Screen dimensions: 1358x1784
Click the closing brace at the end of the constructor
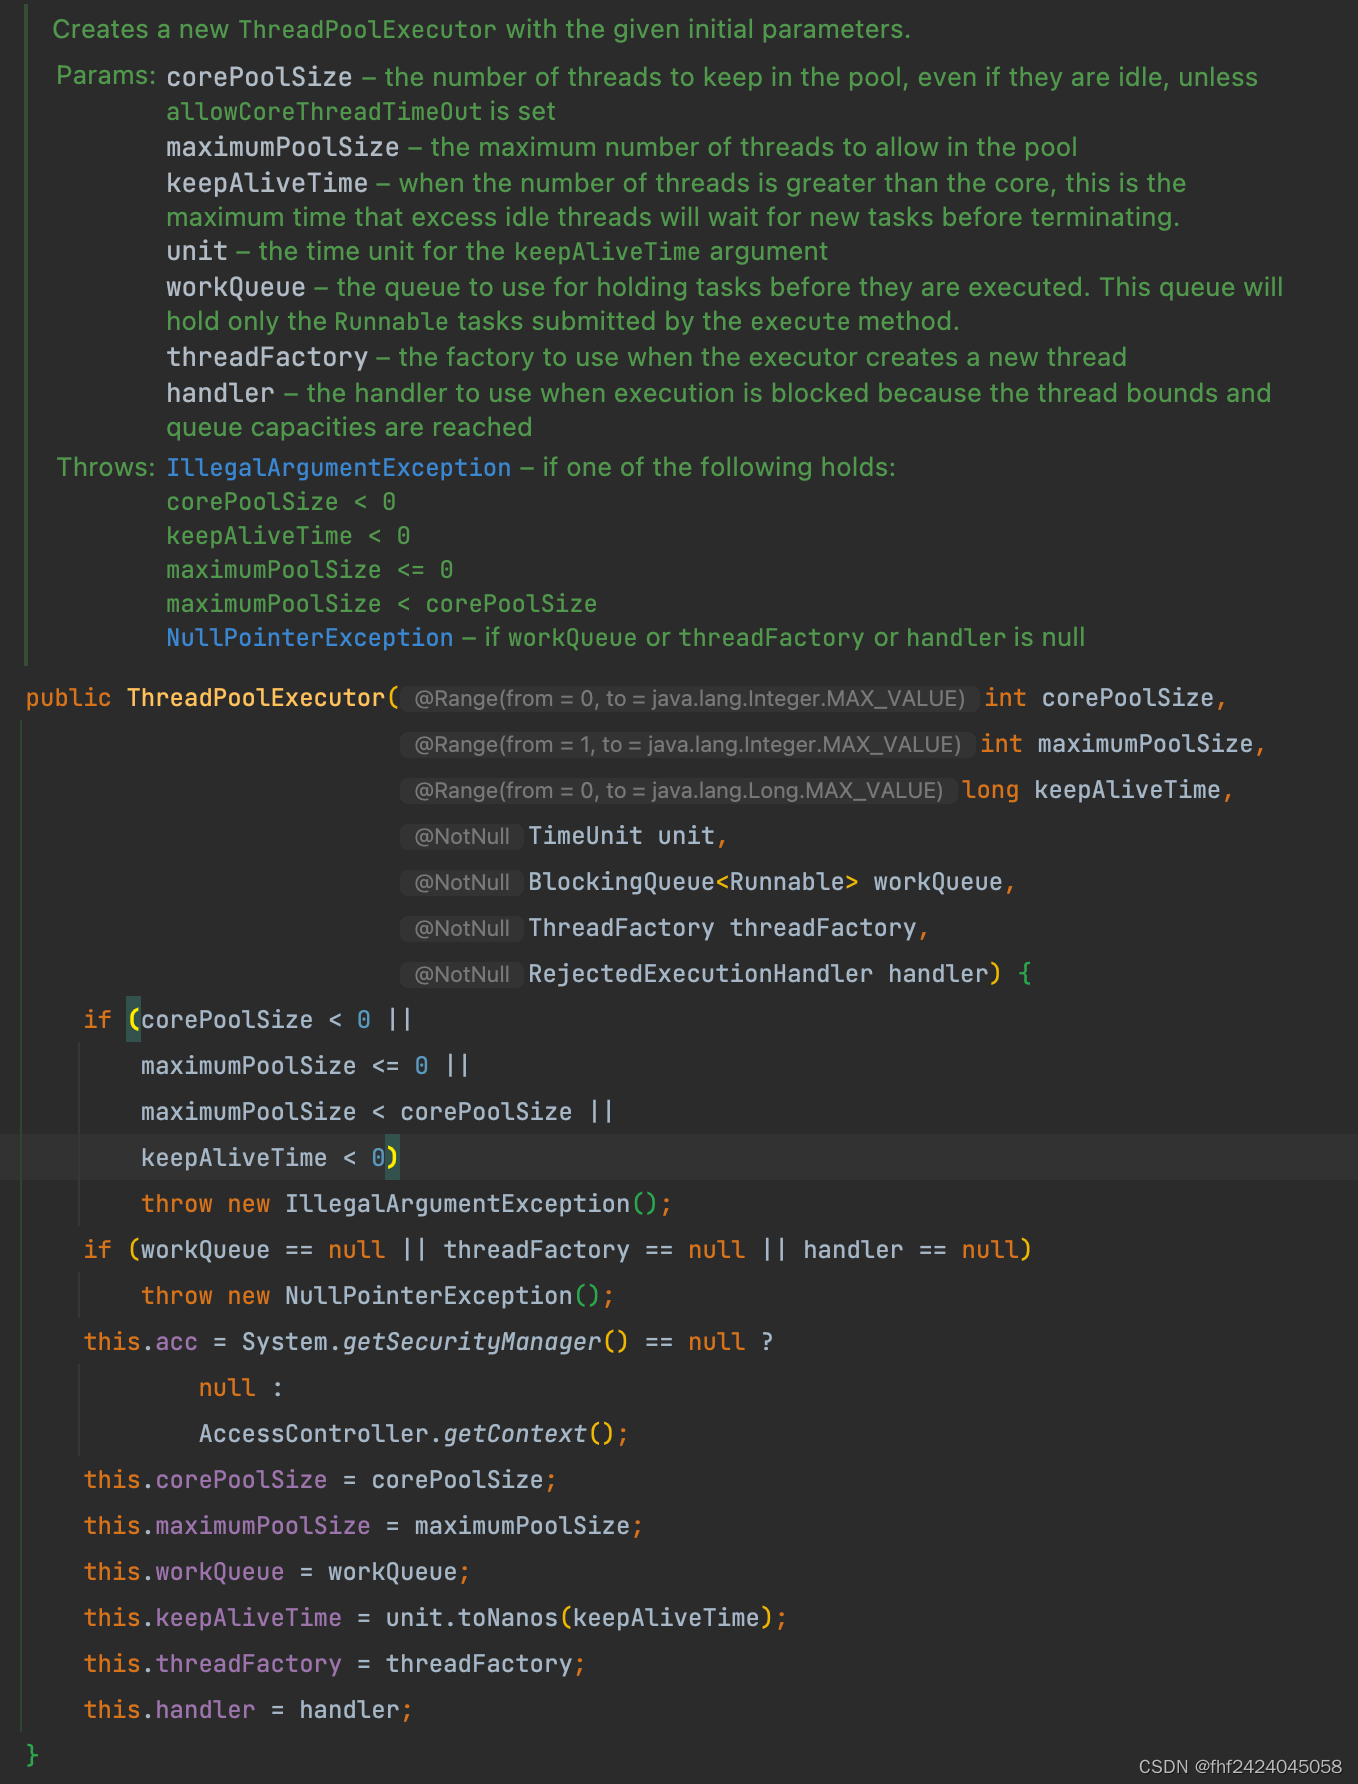point(33,1755)
